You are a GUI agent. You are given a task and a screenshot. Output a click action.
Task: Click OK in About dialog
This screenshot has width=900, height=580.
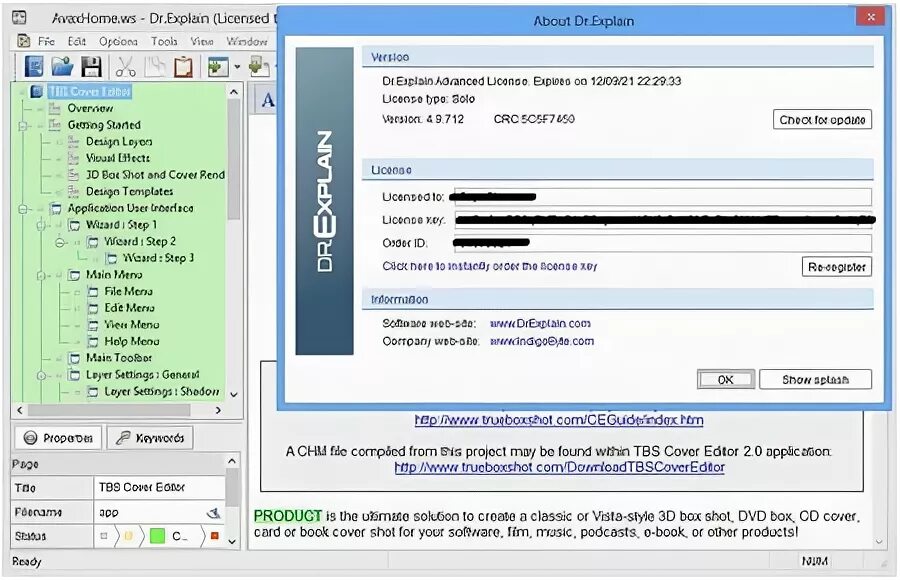[726, 380]
